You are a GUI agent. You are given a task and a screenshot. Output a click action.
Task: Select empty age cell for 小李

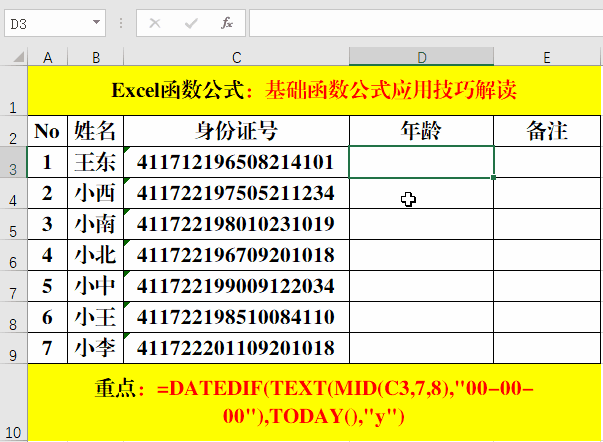[421, 348]
